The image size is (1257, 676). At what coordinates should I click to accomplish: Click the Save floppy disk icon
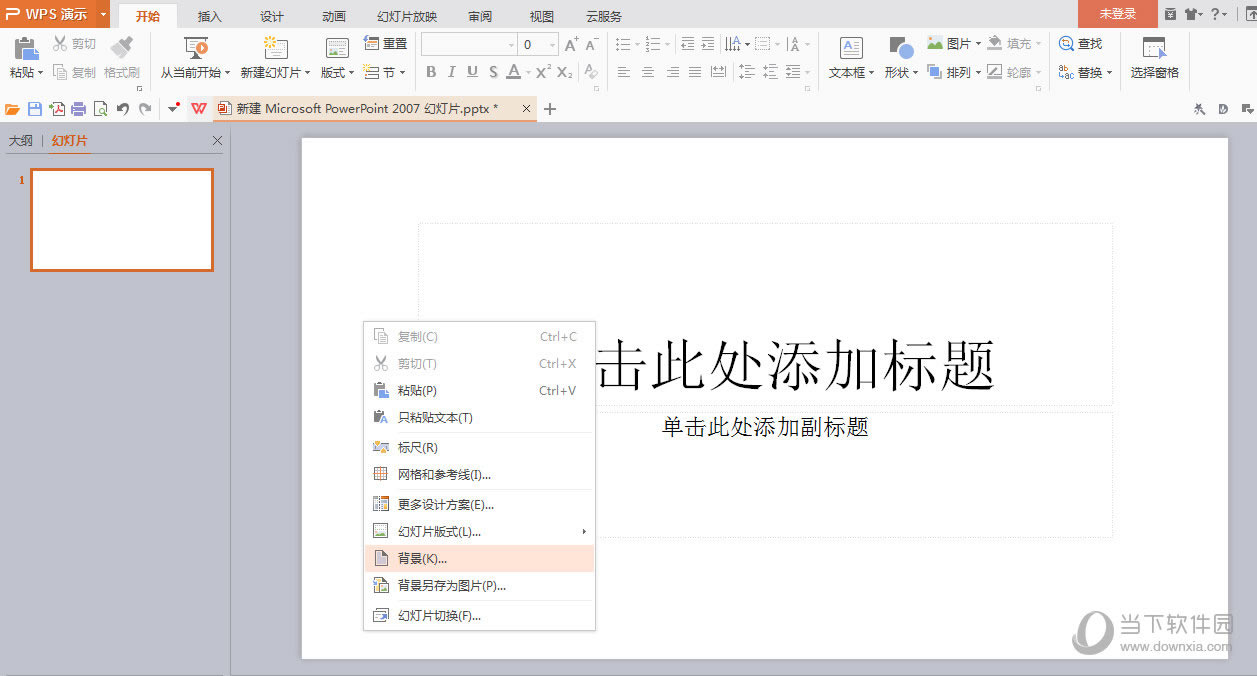[35, 109]
